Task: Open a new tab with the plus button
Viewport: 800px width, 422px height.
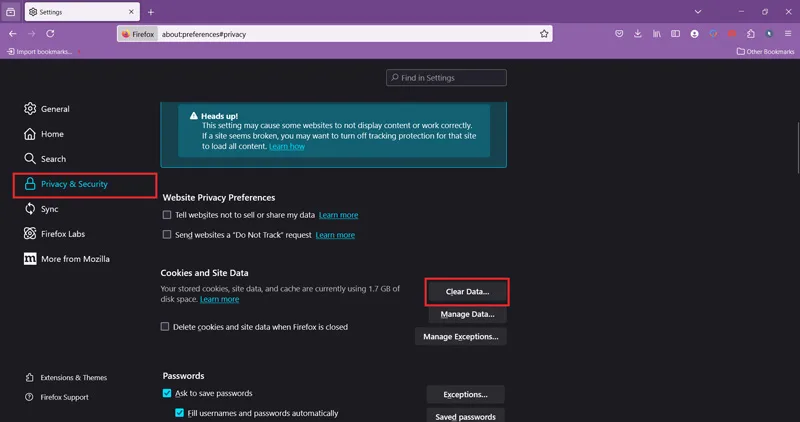Action: [151, 12]
